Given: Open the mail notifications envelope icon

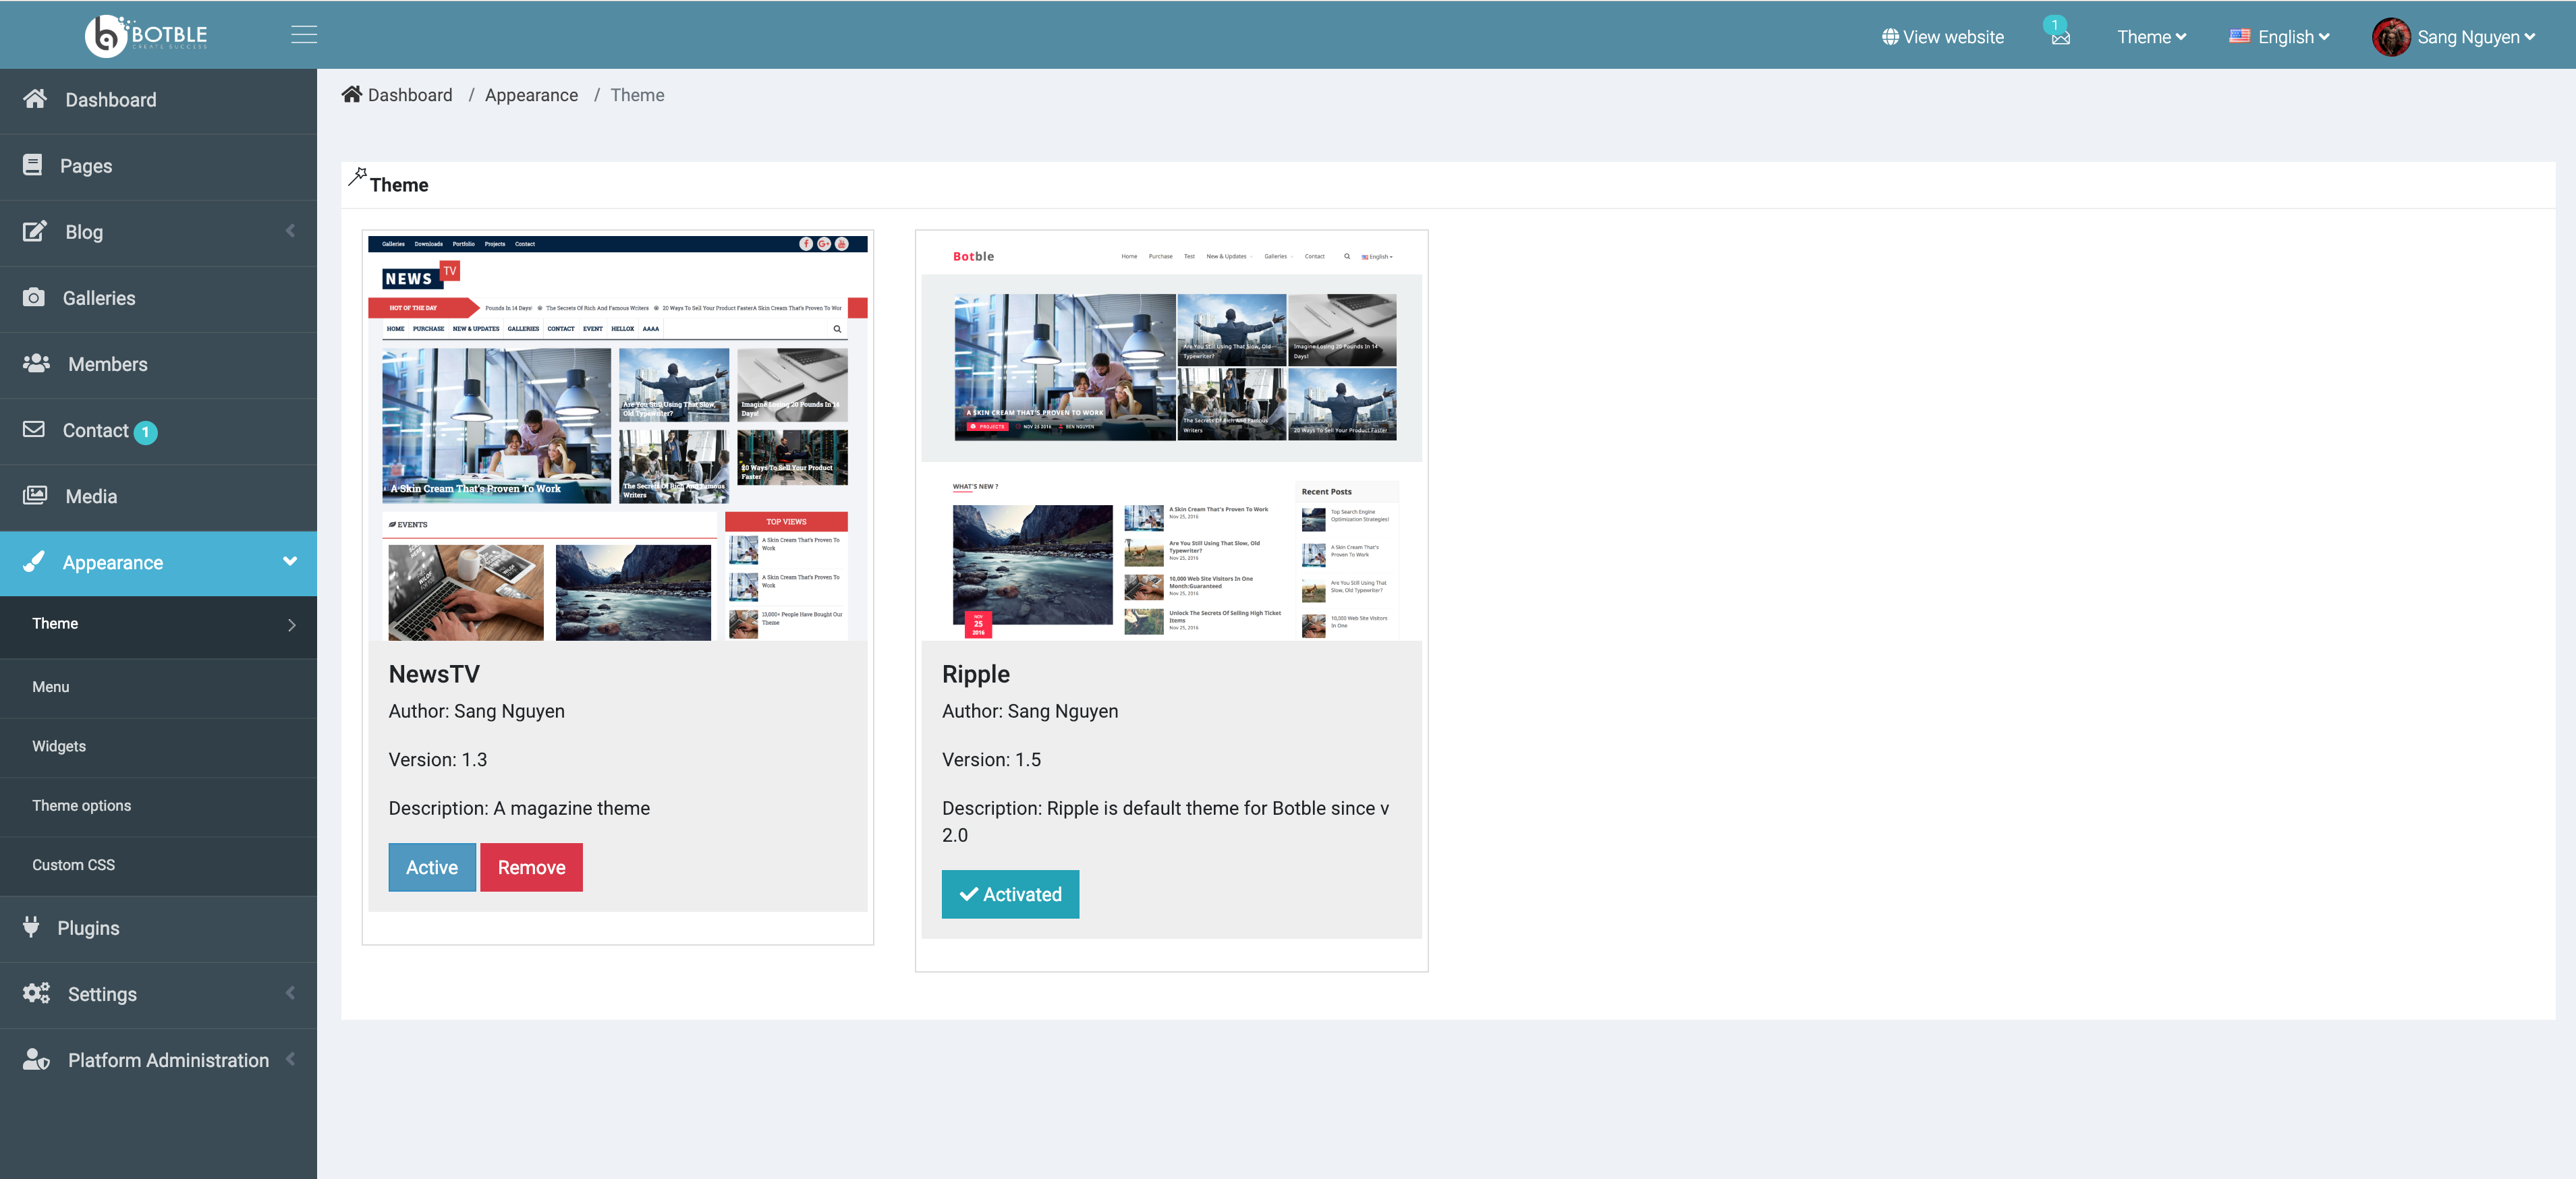Looking at the screenshot, I should [2060, 38].
